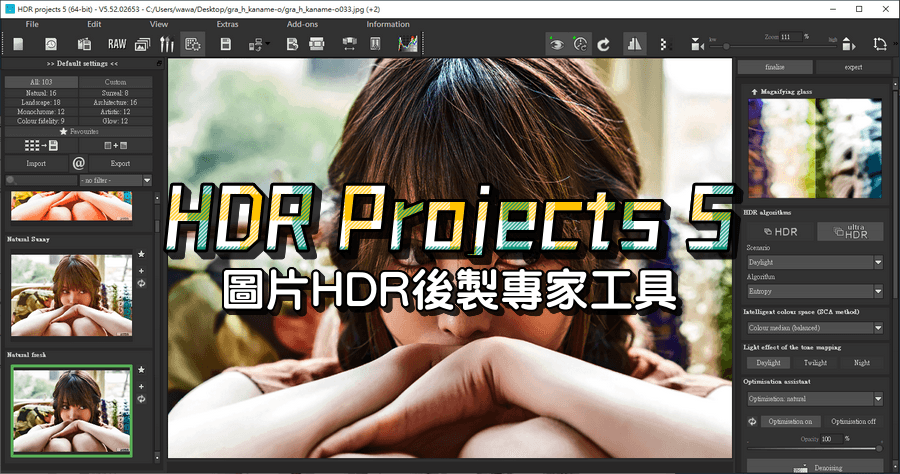Image resolution: width=900 pixels, height=474 pixels.
Task: Select Twilight light effect
Action: pos(815,363)
